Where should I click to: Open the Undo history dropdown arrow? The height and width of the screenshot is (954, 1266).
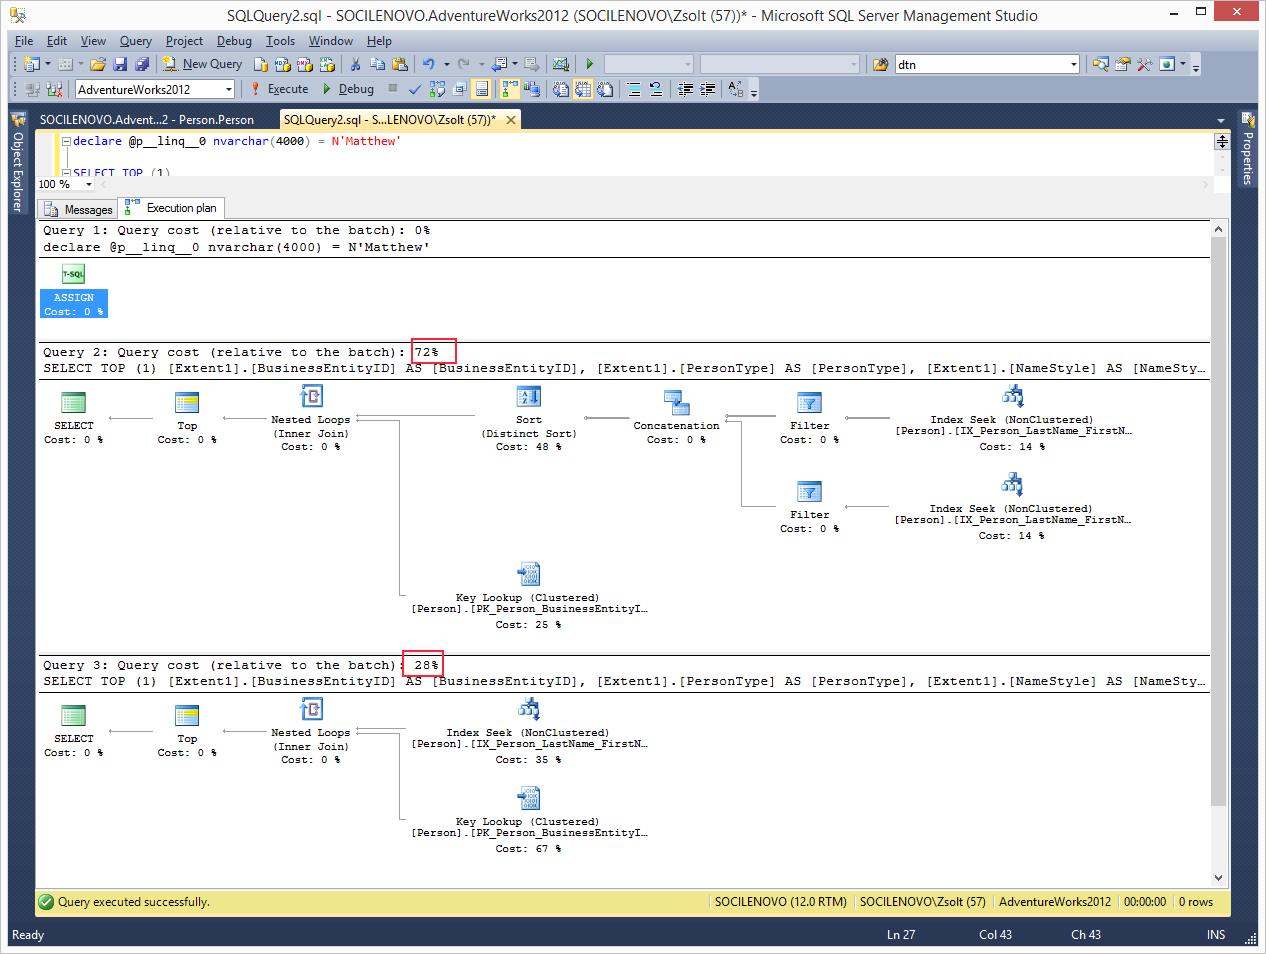[x=446, y=64]
